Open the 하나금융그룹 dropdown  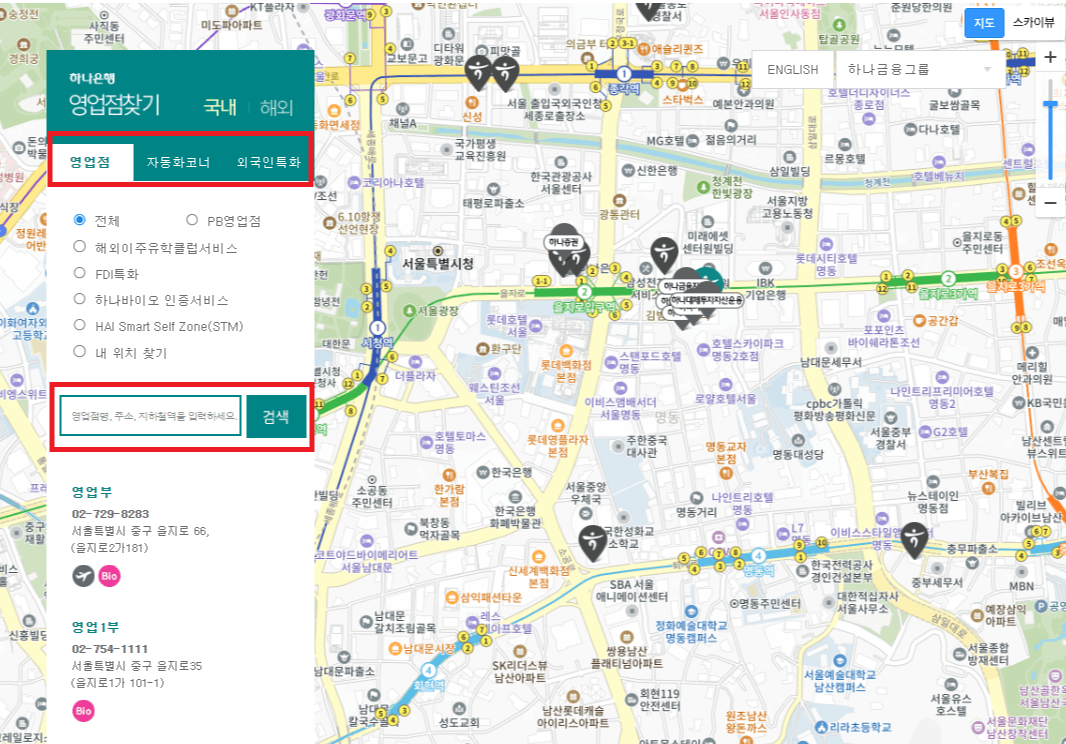pyautogui.click(x=919, y=69)
